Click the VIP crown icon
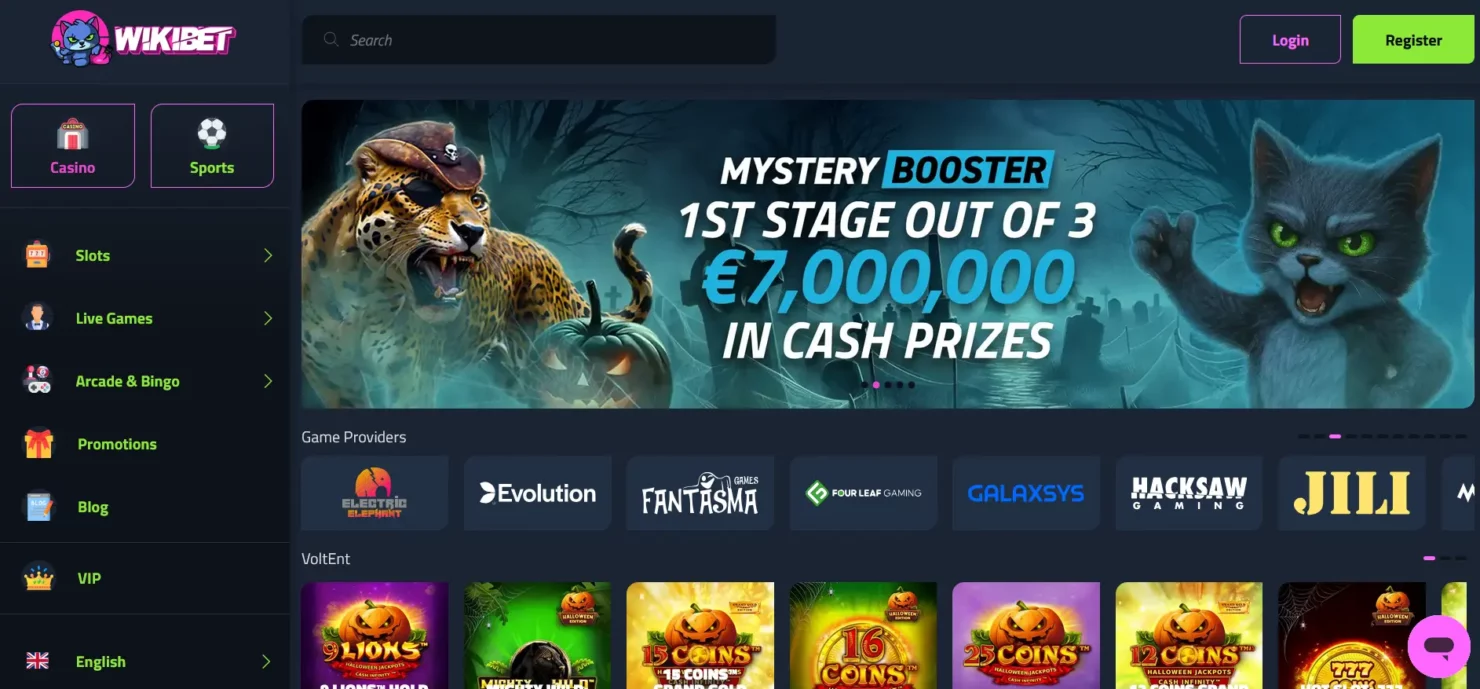This screenshot has width=1480, height=689. (38, 578)
